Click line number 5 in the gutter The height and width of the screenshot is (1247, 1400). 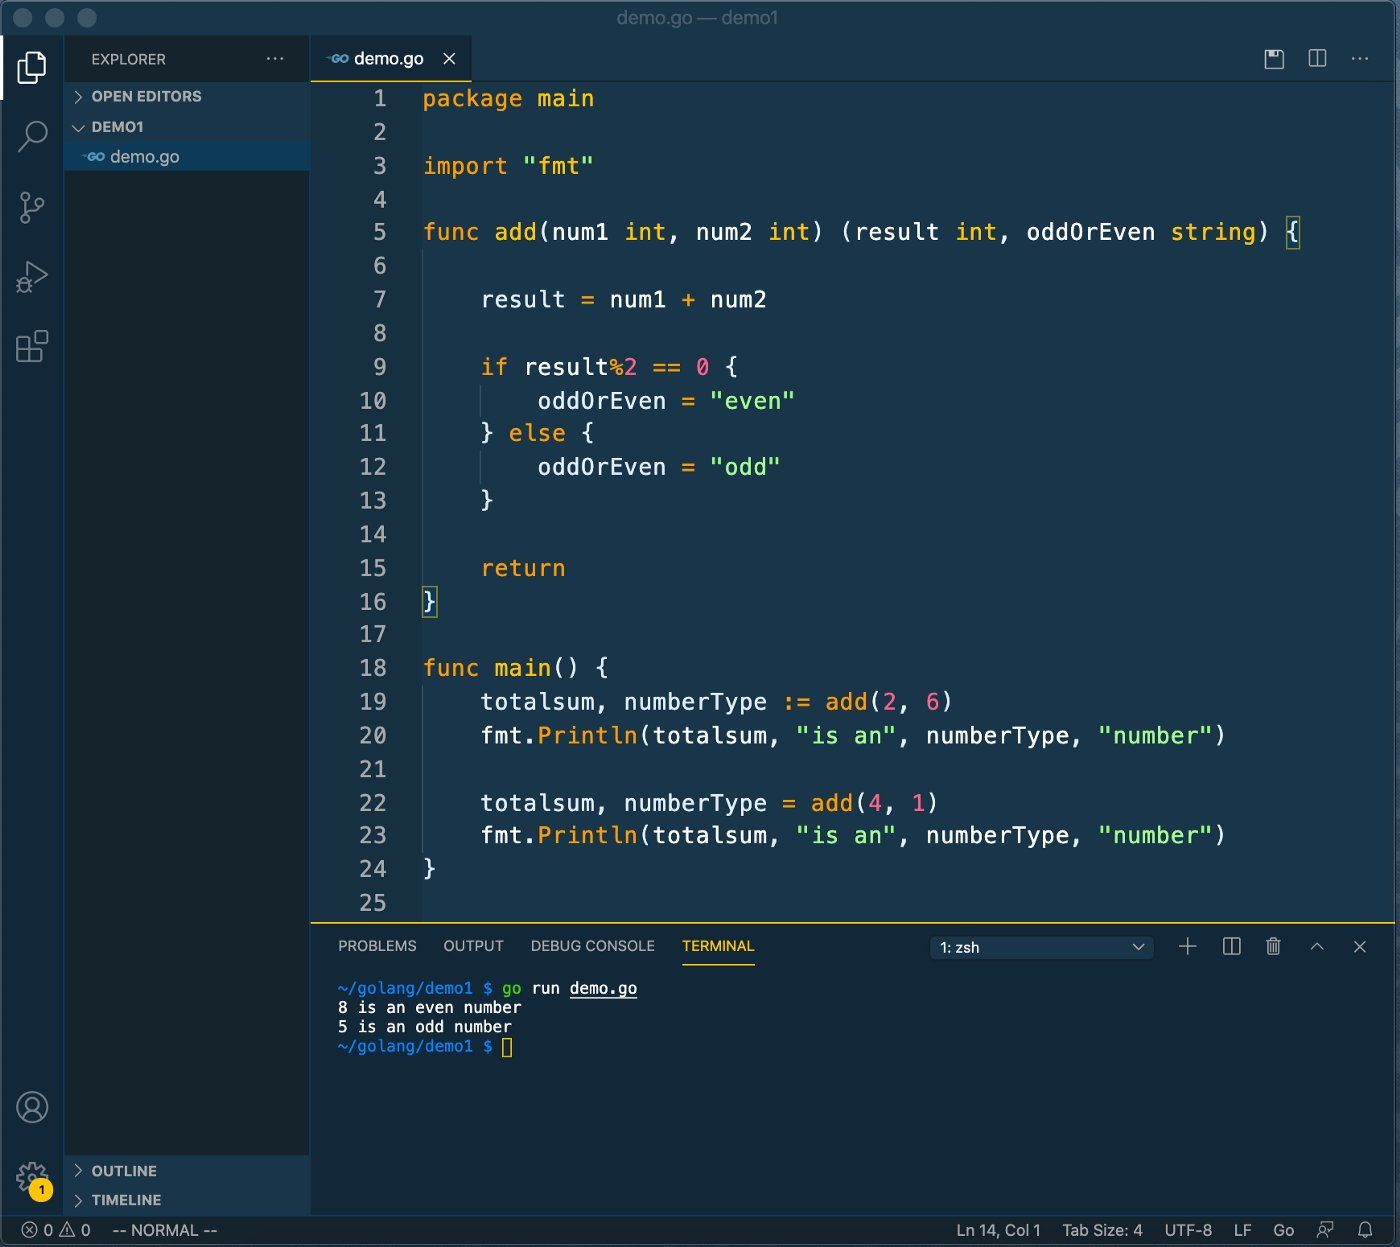[x=380, y=232]
